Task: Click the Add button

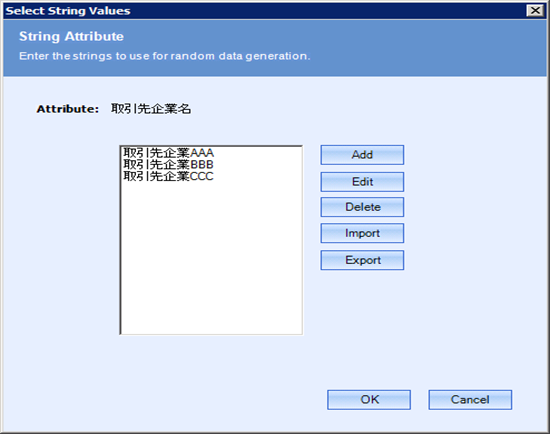Action: click(x=362, y=155)
